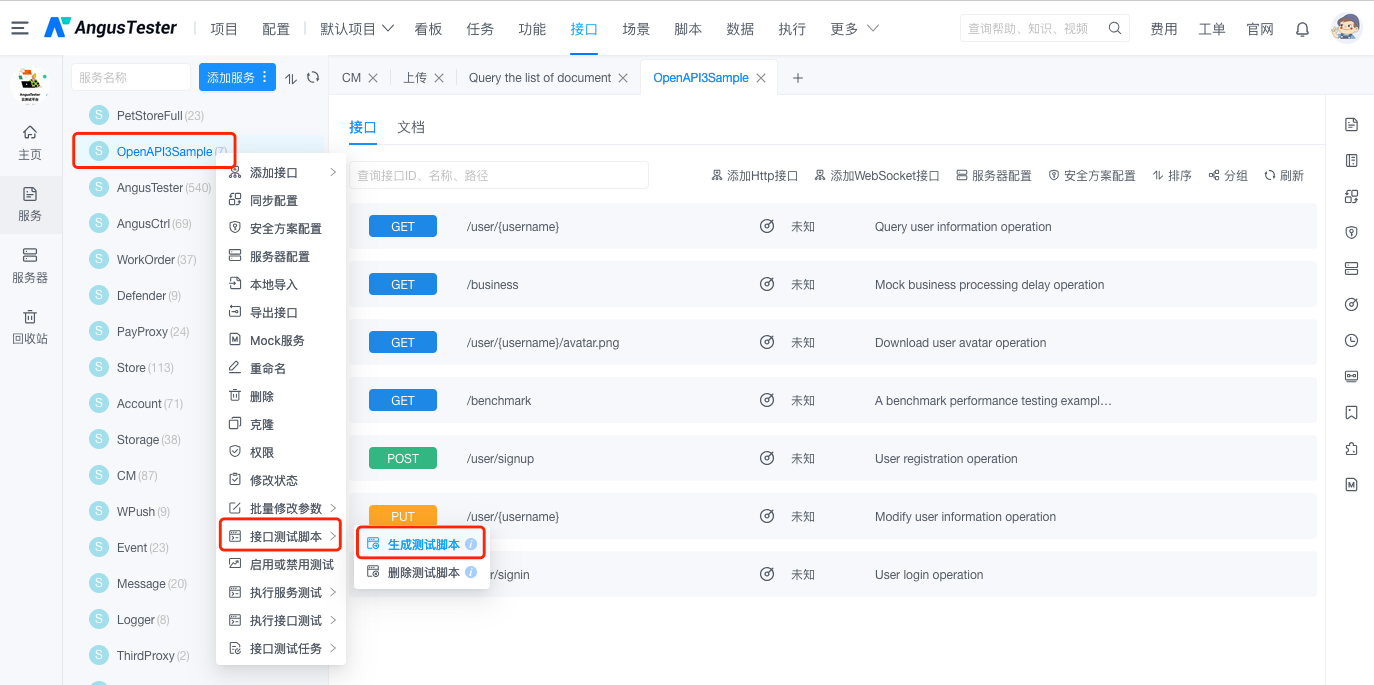Click 添加WebSocket接口 button

(x=877, y=176)
